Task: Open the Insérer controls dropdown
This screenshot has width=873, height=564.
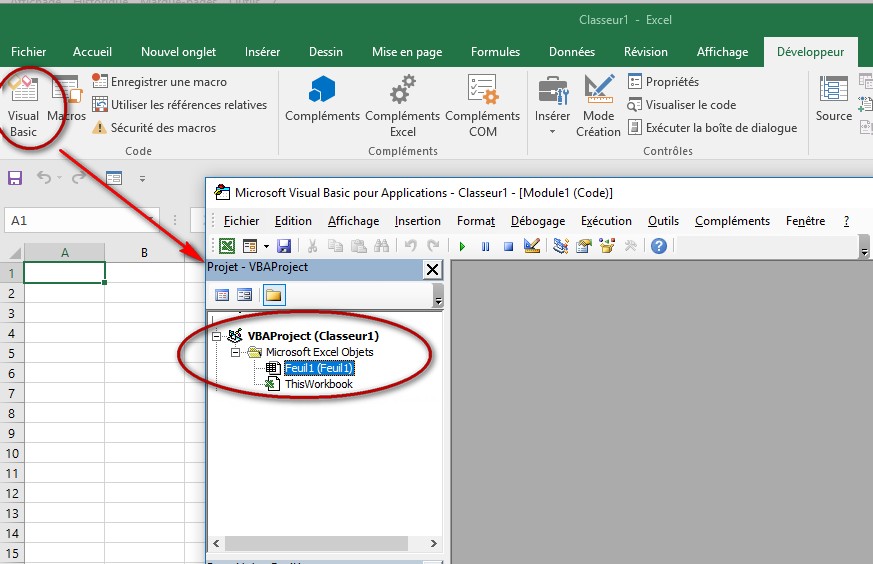Action: point(552,106)
